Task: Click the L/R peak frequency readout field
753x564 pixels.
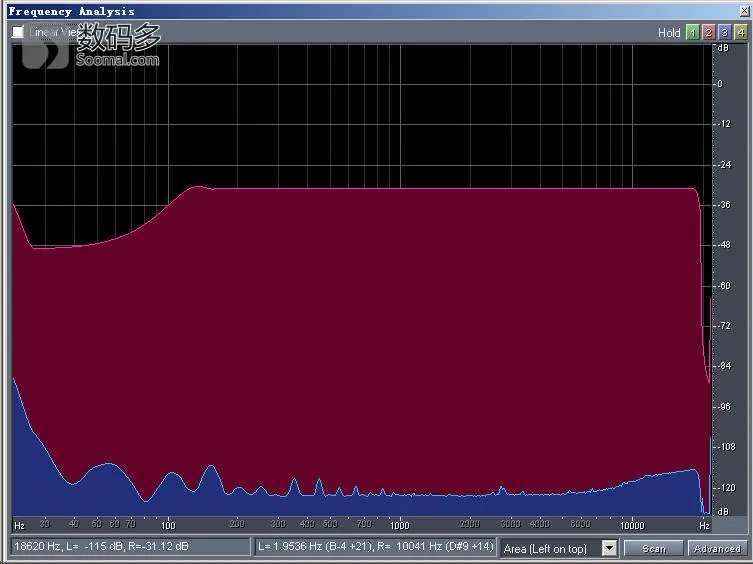Action: (x=375, y=547)
